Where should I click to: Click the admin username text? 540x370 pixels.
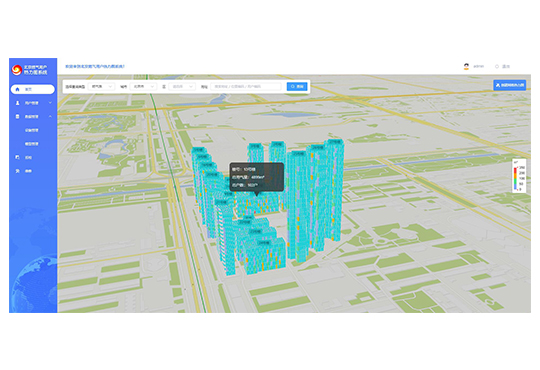point(479,66)
